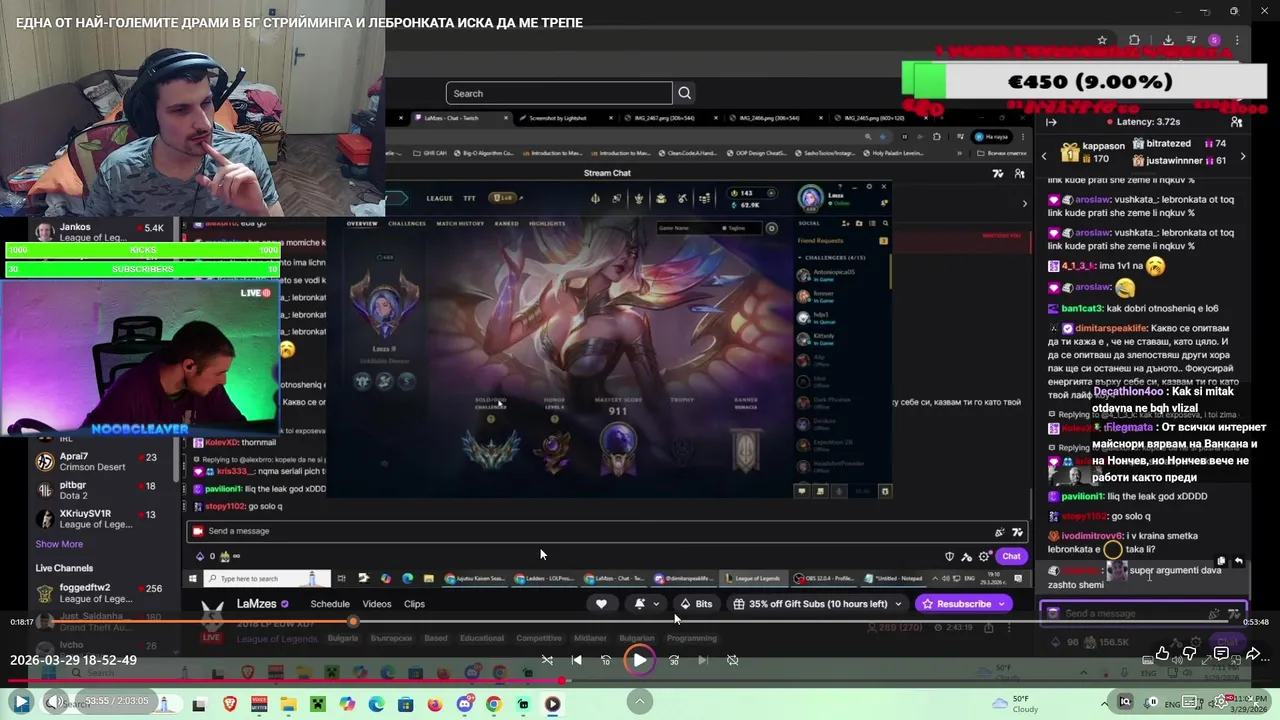
Task: Toggle the repeat loop button
Action: pyautogui.click(x=732, y=660)
